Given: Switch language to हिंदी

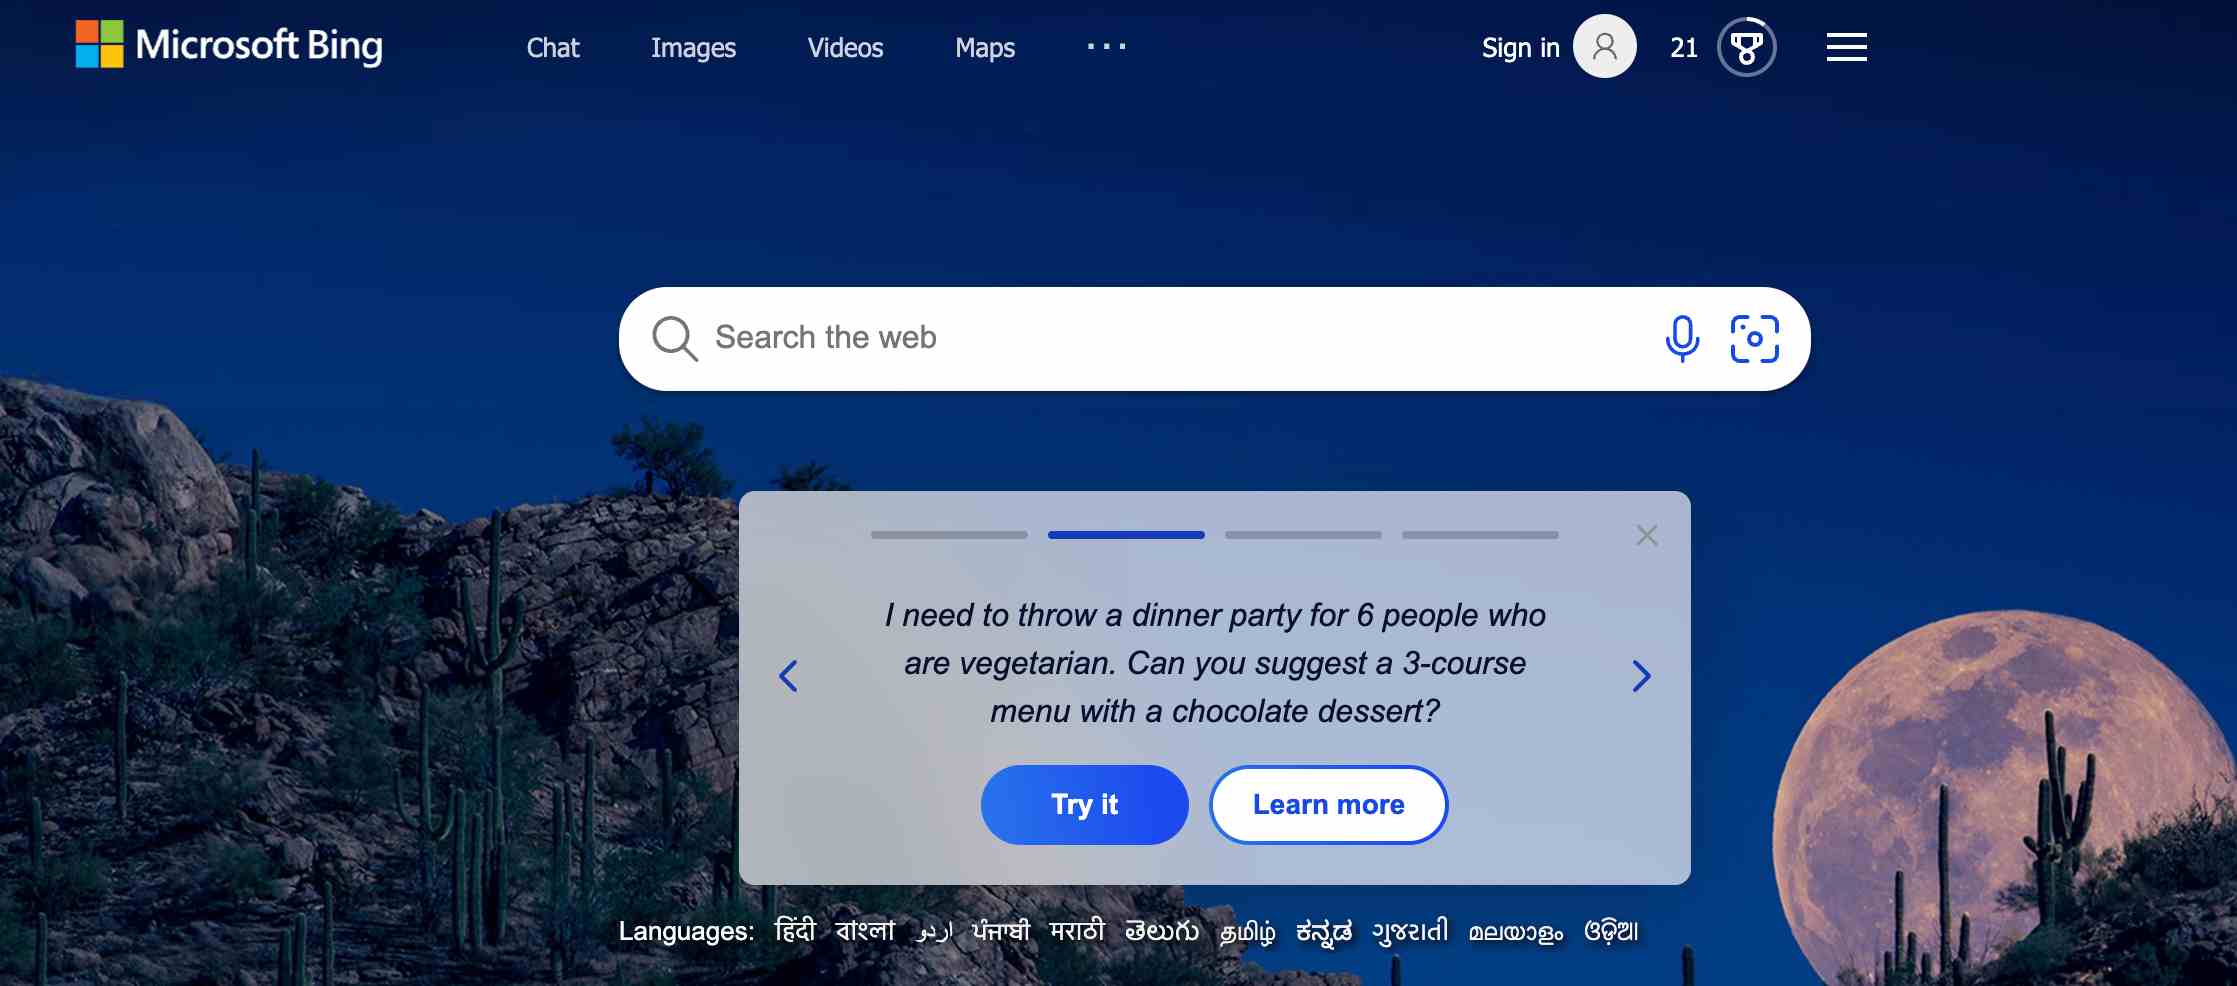Looking at the screenshot, I should click(x=796, y=931).
